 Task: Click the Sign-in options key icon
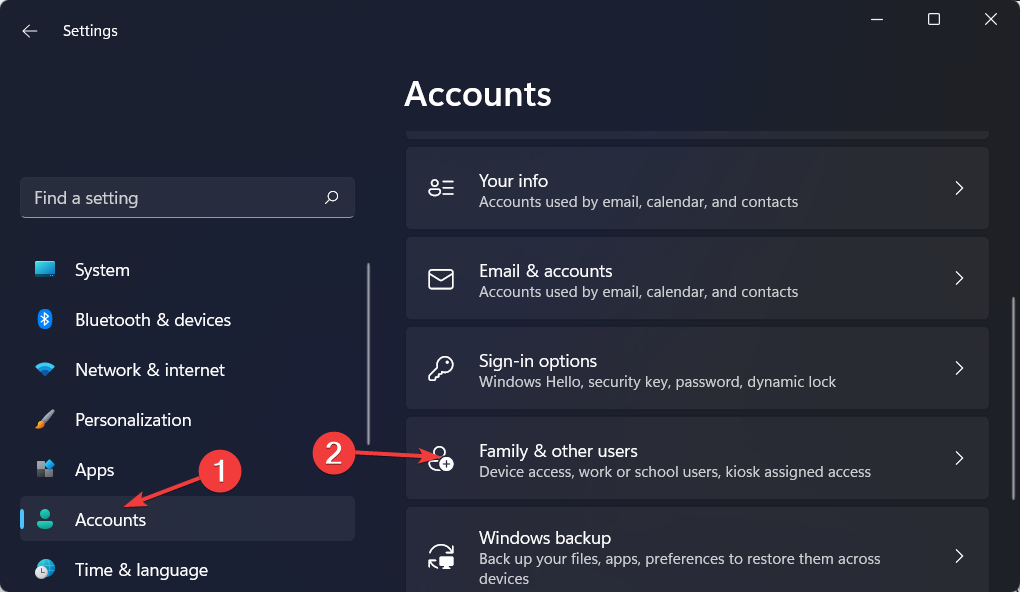pyautogui.click(x=440, y=368)
